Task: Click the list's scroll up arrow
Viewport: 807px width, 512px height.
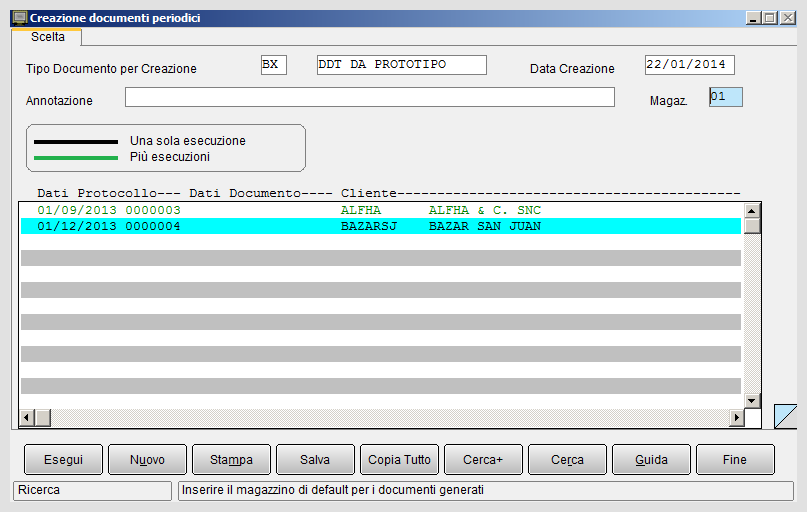Action: (x=752, y=210)
